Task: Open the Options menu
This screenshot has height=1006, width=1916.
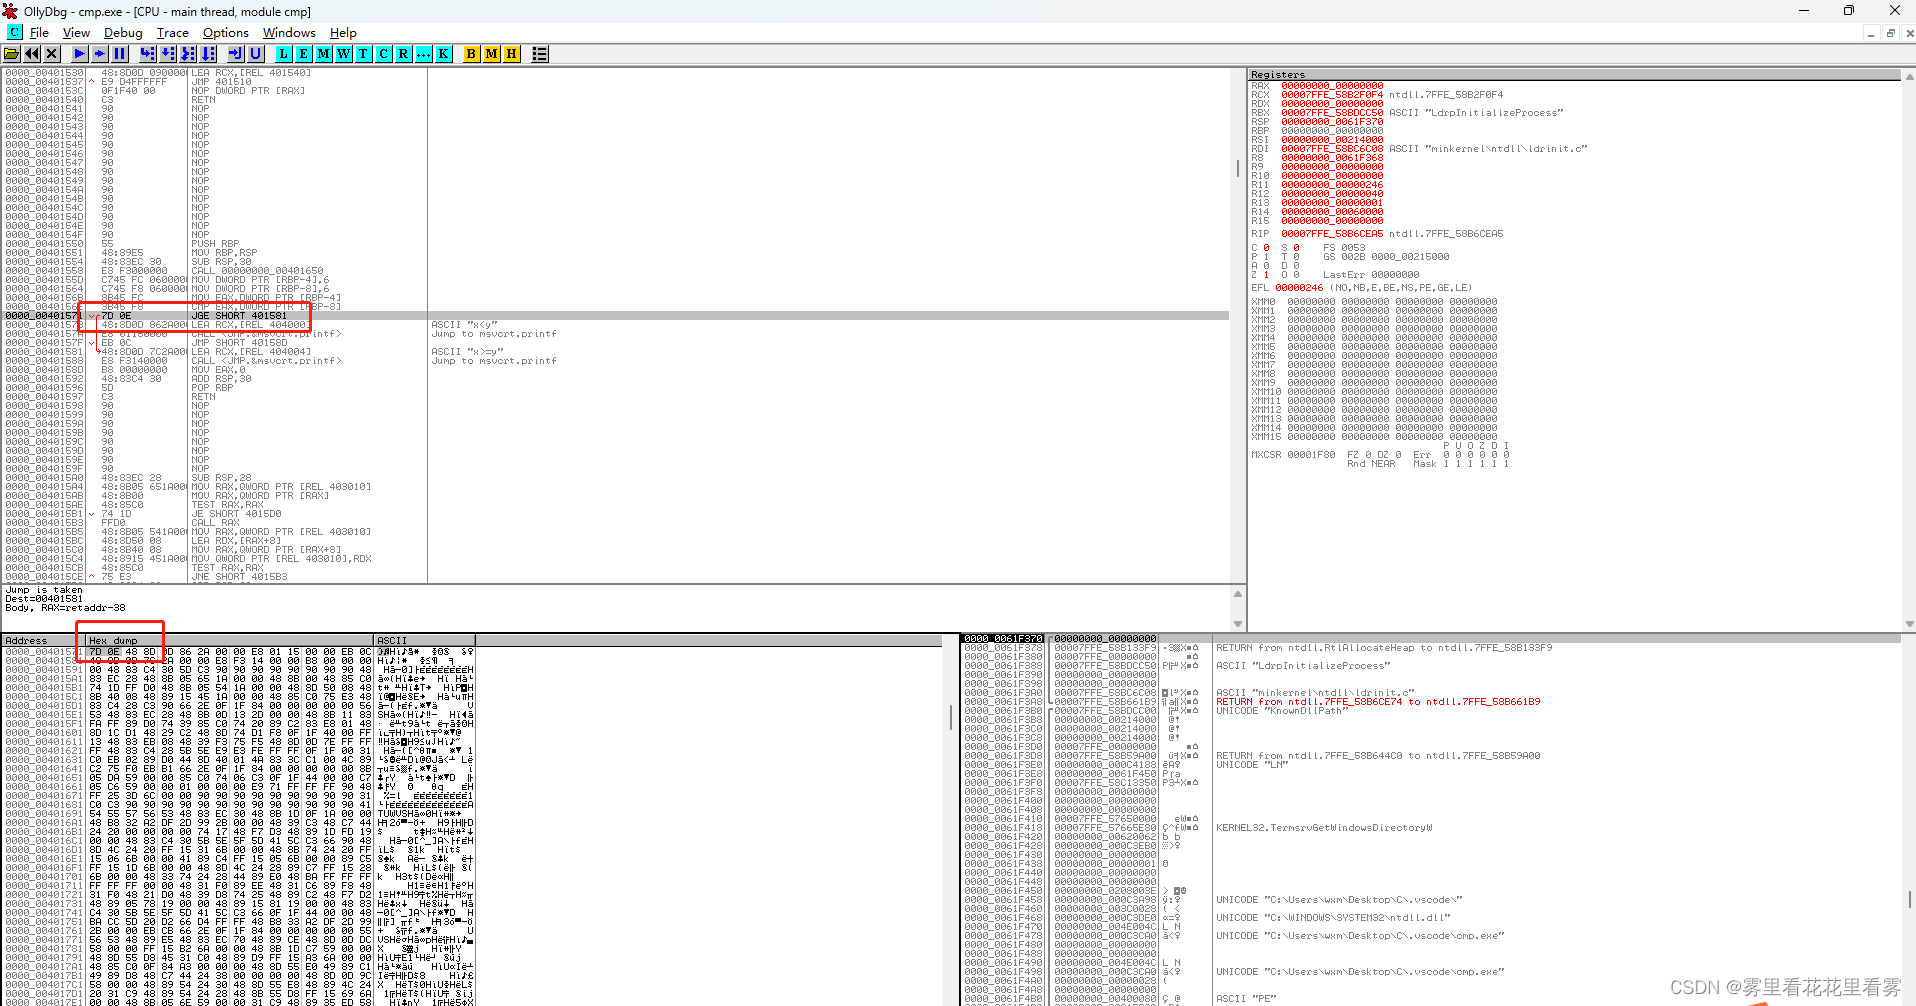Action: [226, 33]
